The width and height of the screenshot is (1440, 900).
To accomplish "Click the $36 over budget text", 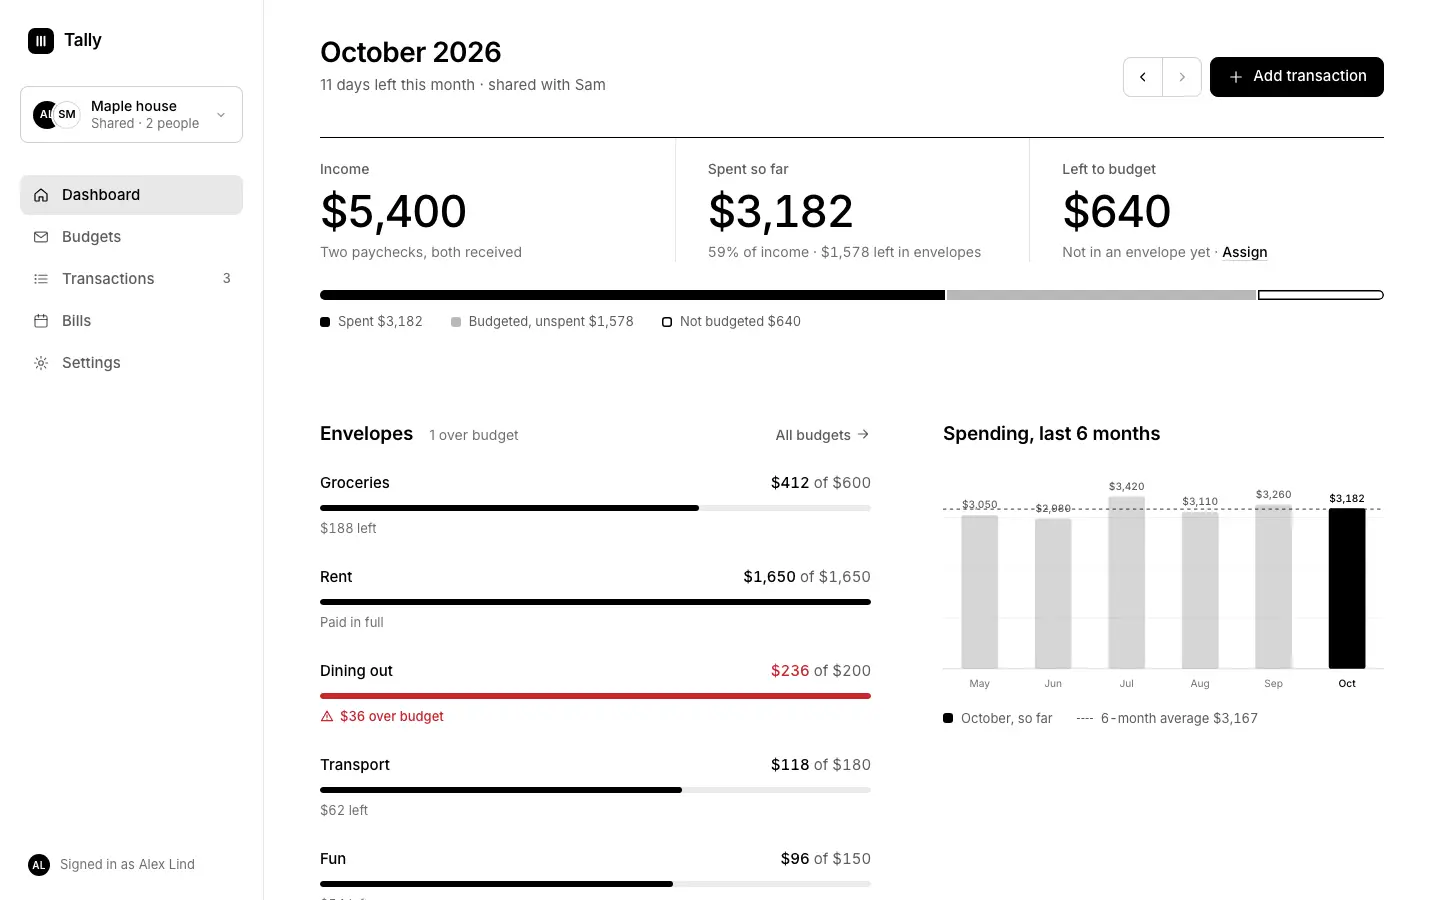I will click(392, 717).
